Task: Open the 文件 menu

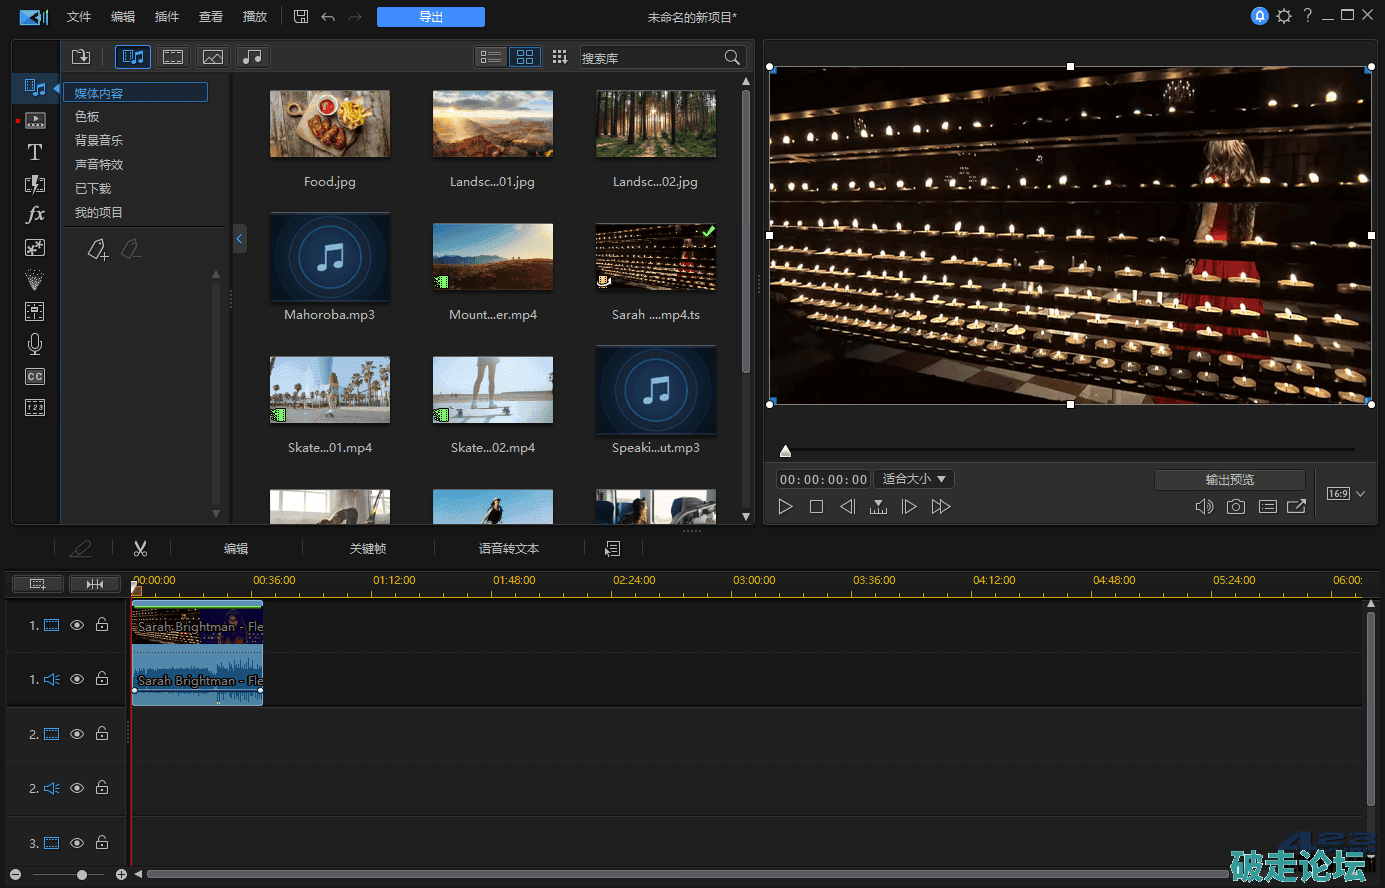Action: tap(79, 17)
